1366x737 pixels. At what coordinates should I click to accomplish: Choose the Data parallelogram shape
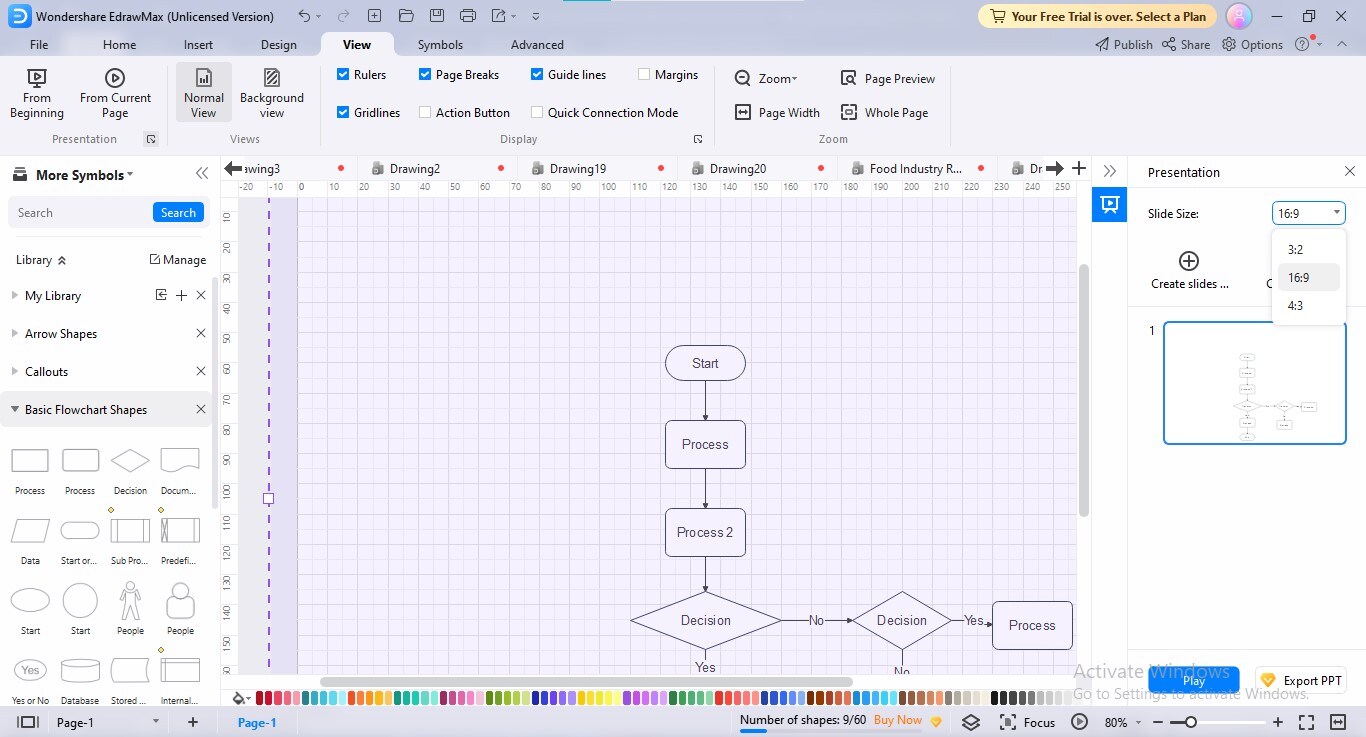coord(30,530)
